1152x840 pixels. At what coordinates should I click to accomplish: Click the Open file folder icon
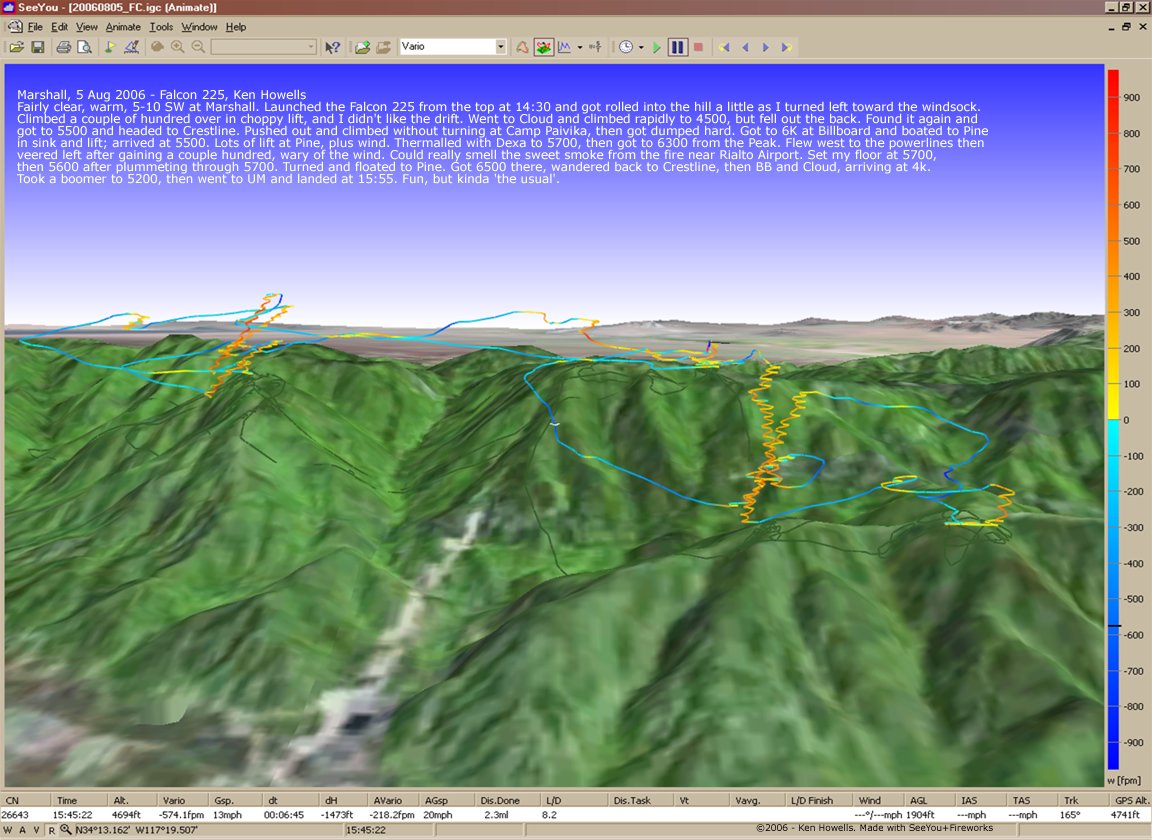(16, 47)
